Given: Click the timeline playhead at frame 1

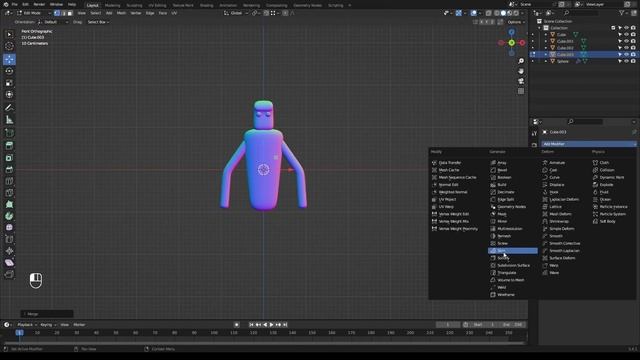Looking at the screenshot, I should click(19, 333).
